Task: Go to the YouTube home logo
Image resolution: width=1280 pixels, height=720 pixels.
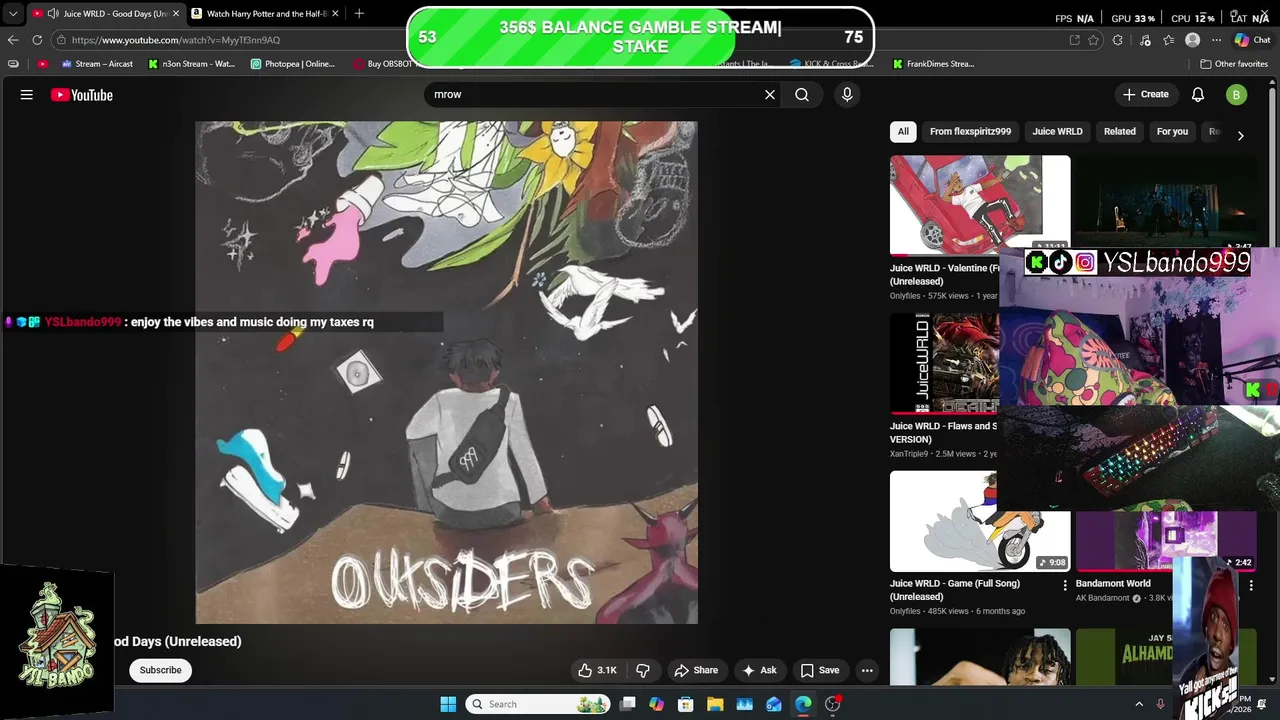Action: pos(82,95)
